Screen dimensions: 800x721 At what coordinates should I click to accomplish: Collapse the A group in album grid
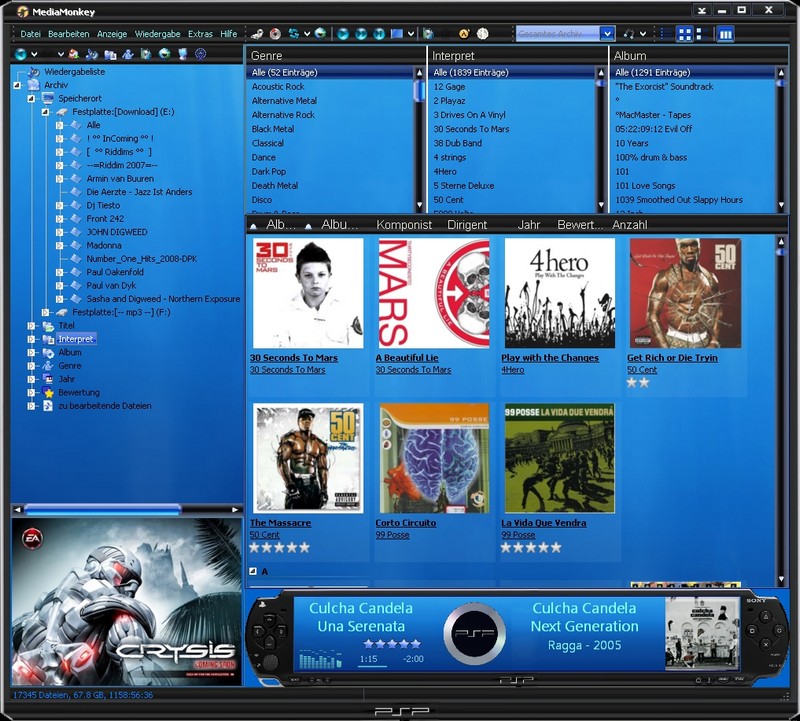pos(253,571)
